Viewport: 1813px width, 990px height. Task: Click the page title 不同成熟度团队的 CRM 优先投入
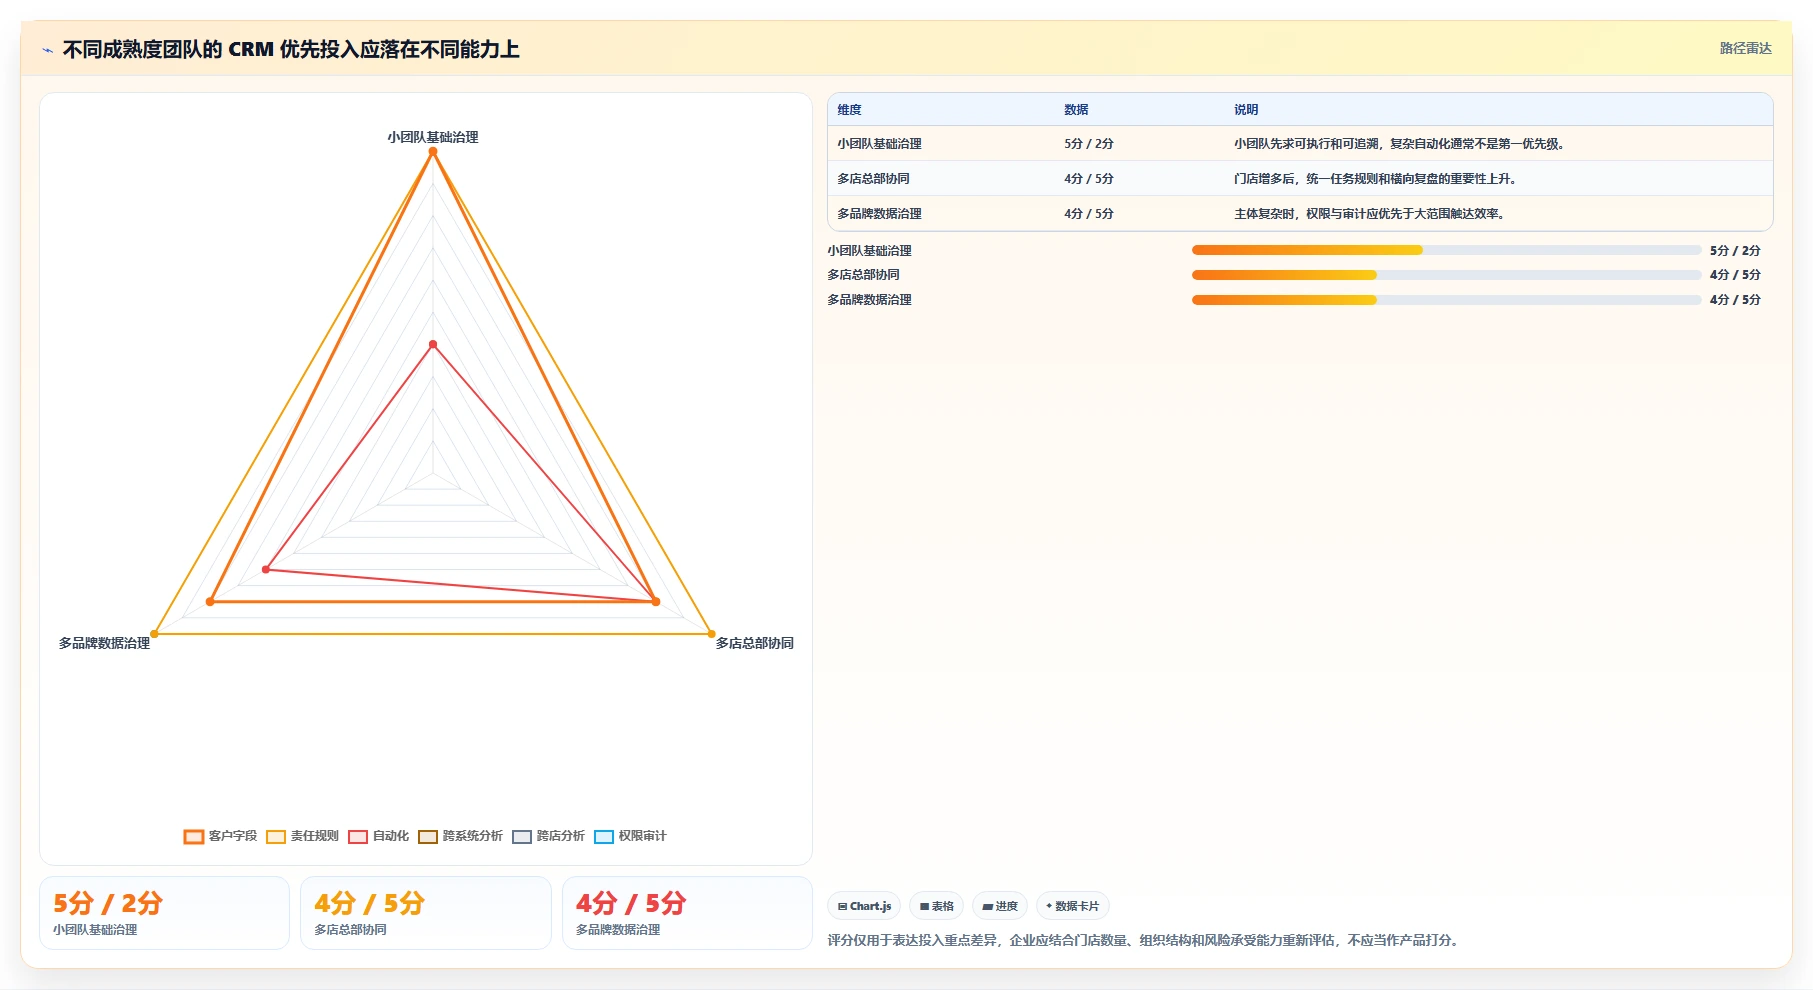(x=291, y=49)
